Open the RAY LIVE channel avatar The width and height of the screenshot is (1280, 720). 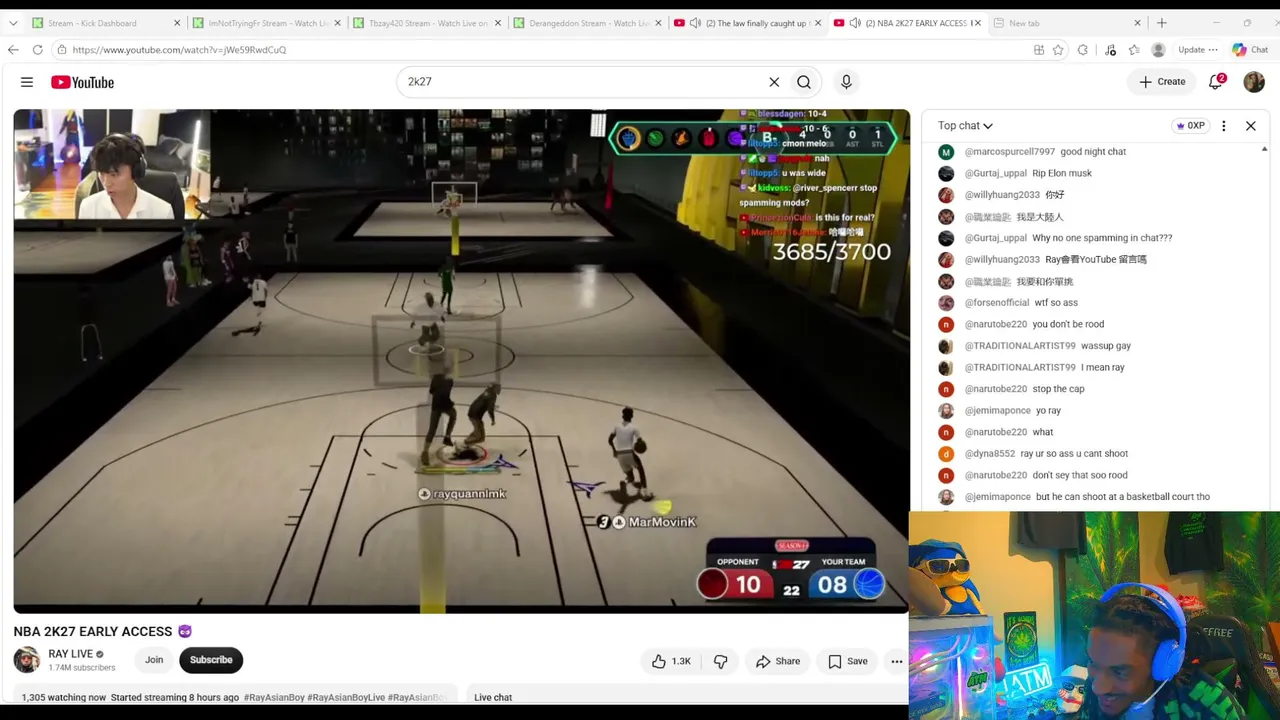pos(27,660)
